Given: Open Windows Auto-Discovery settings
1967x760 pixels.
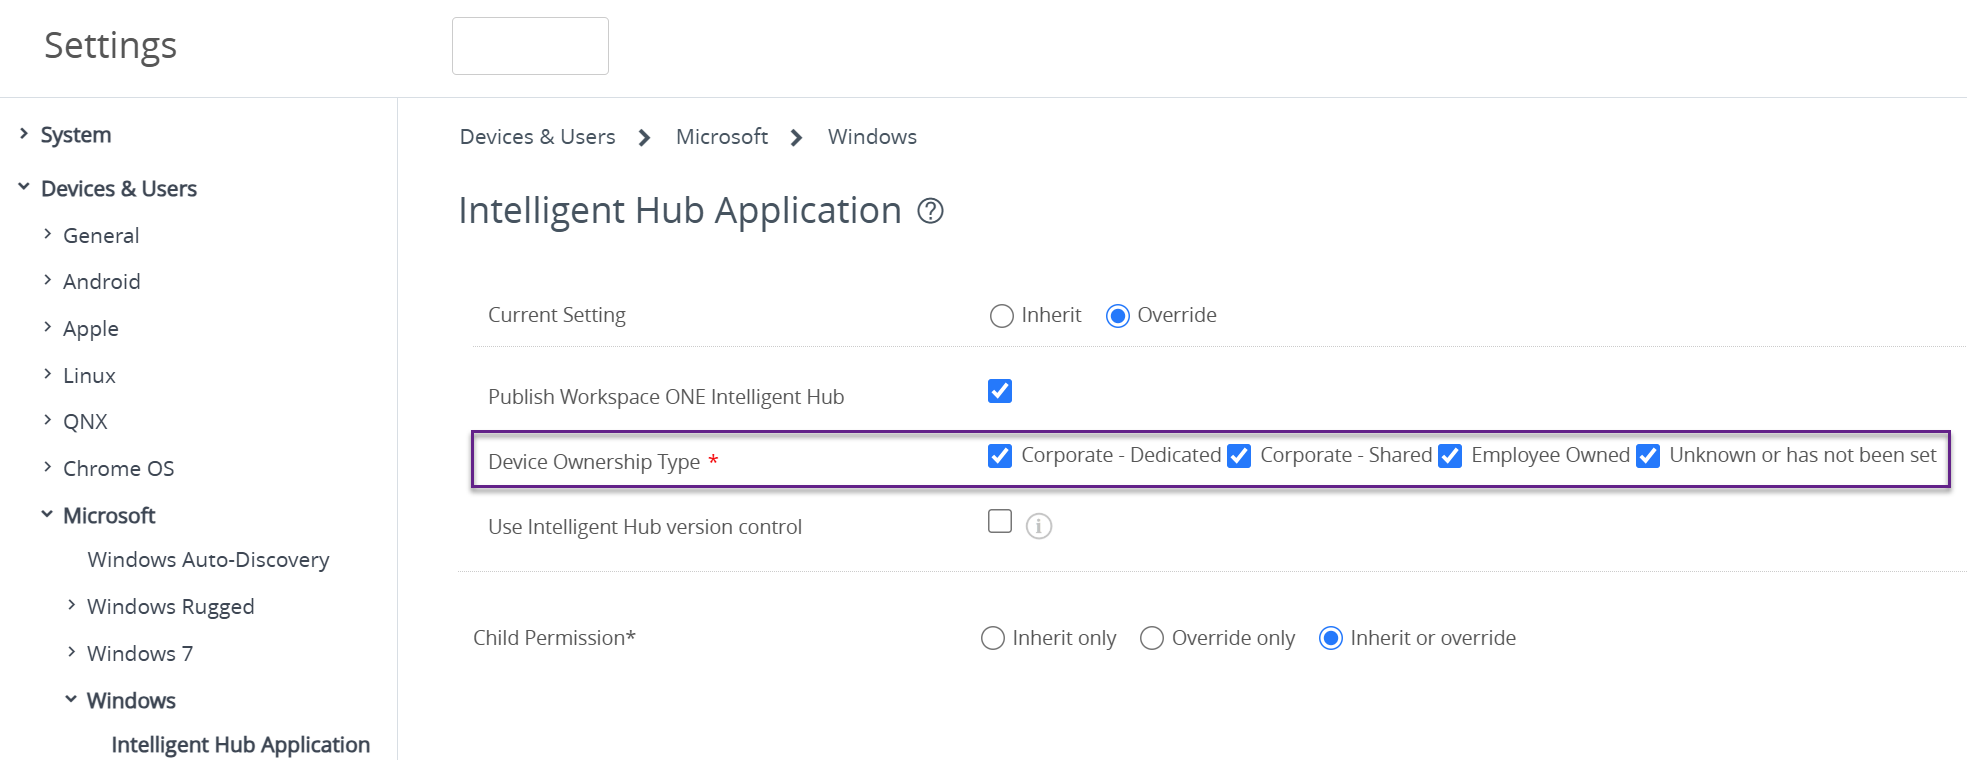Looking at the screenshot, I should (x=208, y=560).
